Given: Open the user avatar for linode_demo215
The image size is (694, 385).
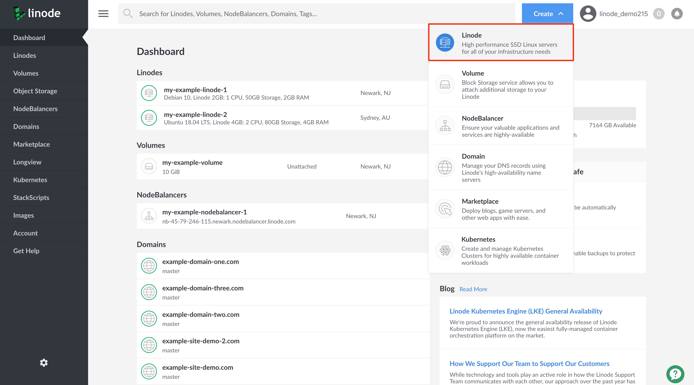Looking at the screenshot, I should coord(588,14).
